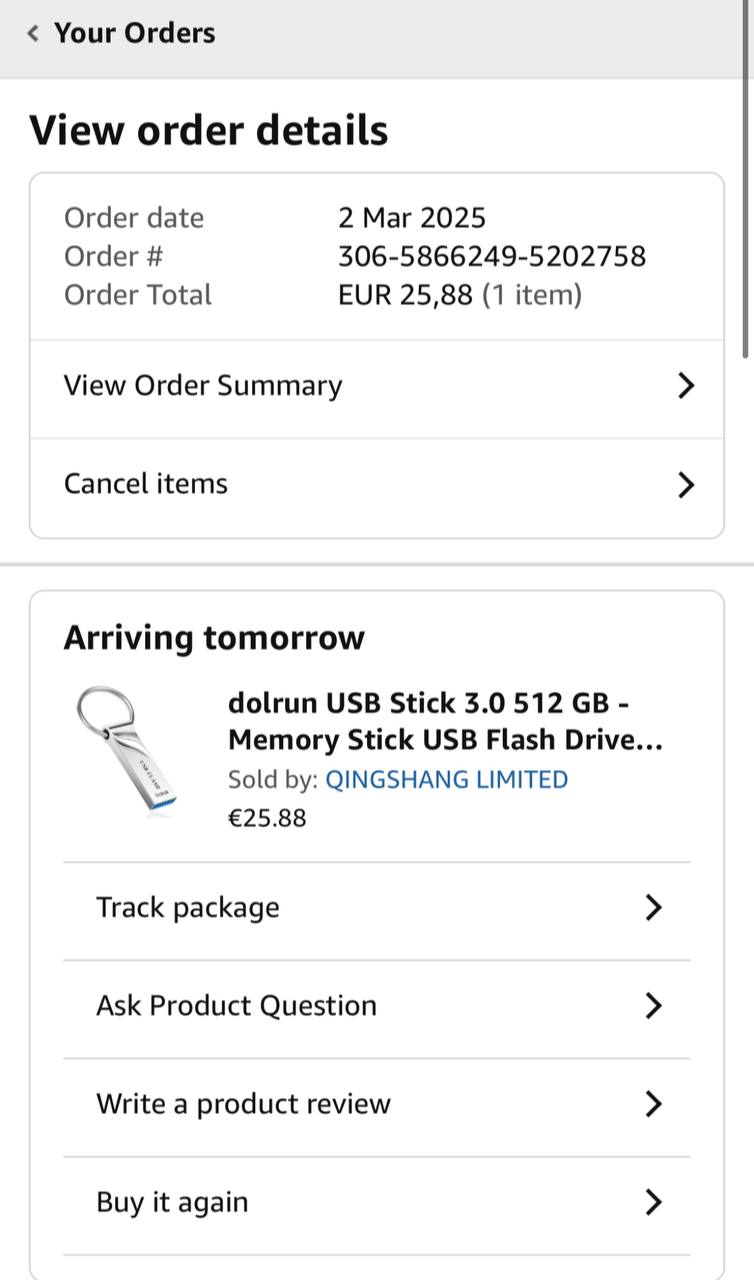Click chevron next to Cancel items
The height and width of the screenshot is (1280, 754).
pos(685,485)
